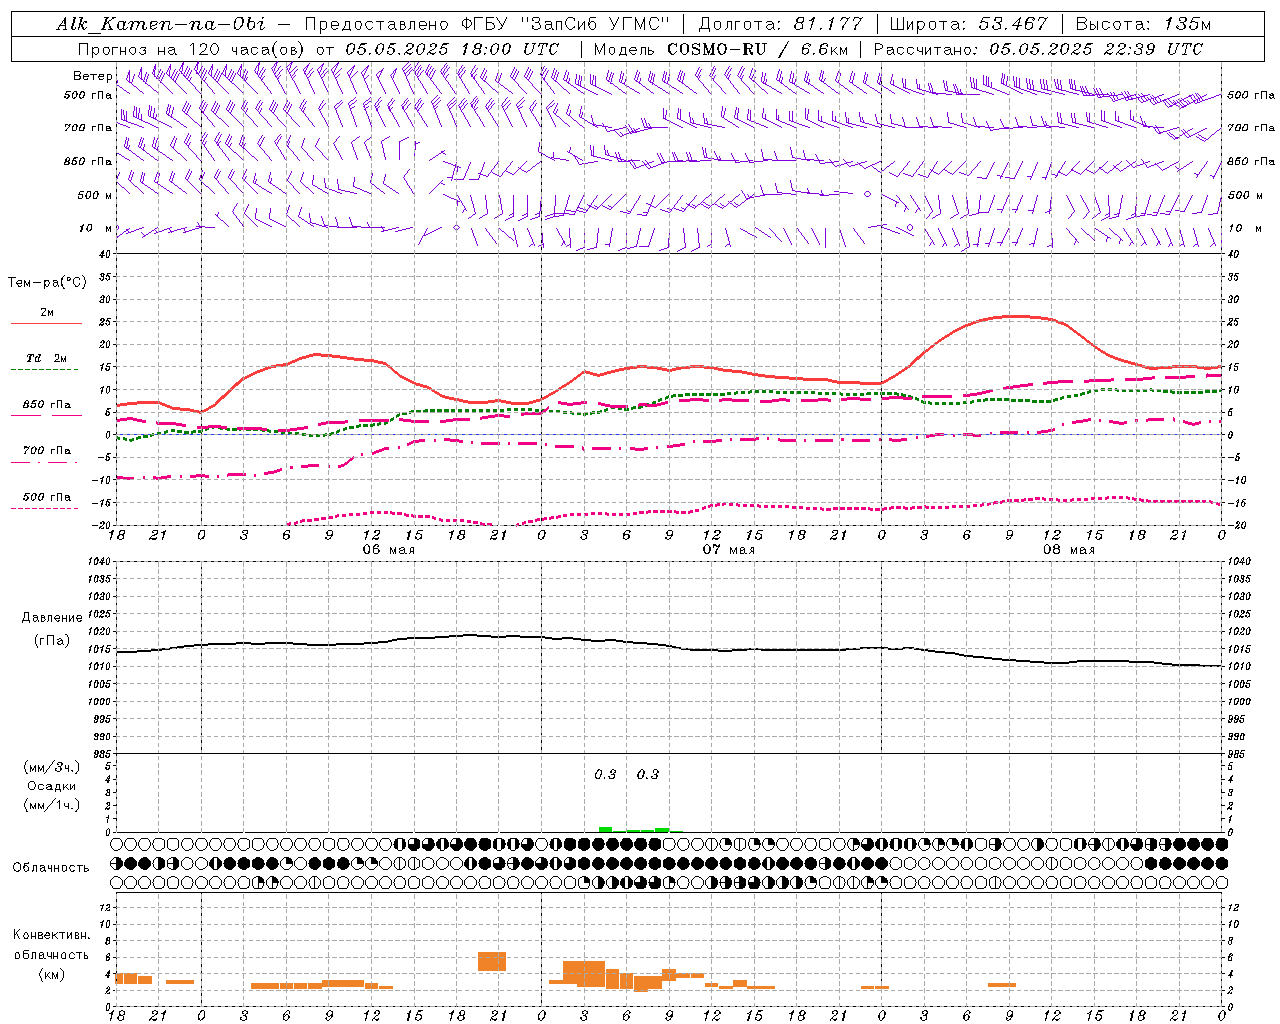
Task: Click the date label 07 мая
Action: point(728,550)
